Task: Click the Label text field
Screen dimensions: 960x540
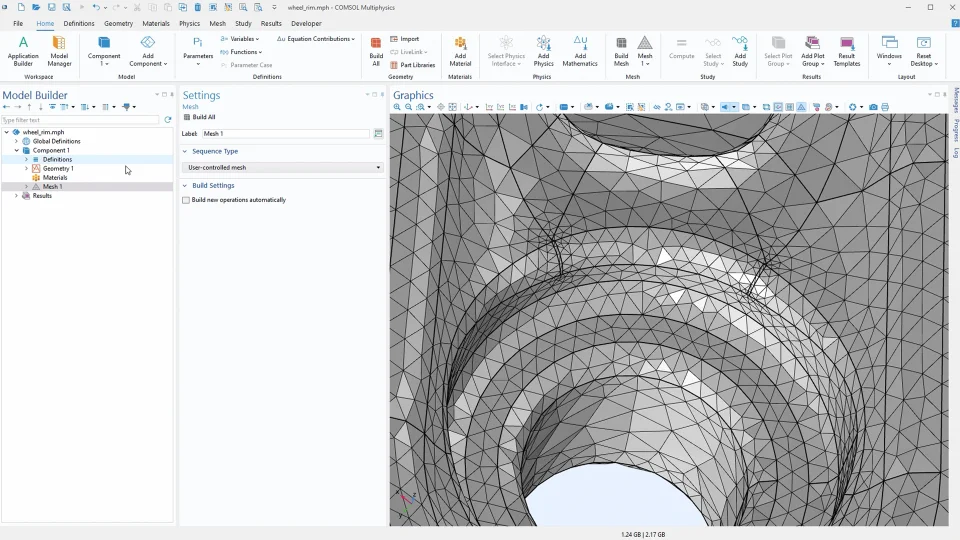Action: click(x=285, y=133)
